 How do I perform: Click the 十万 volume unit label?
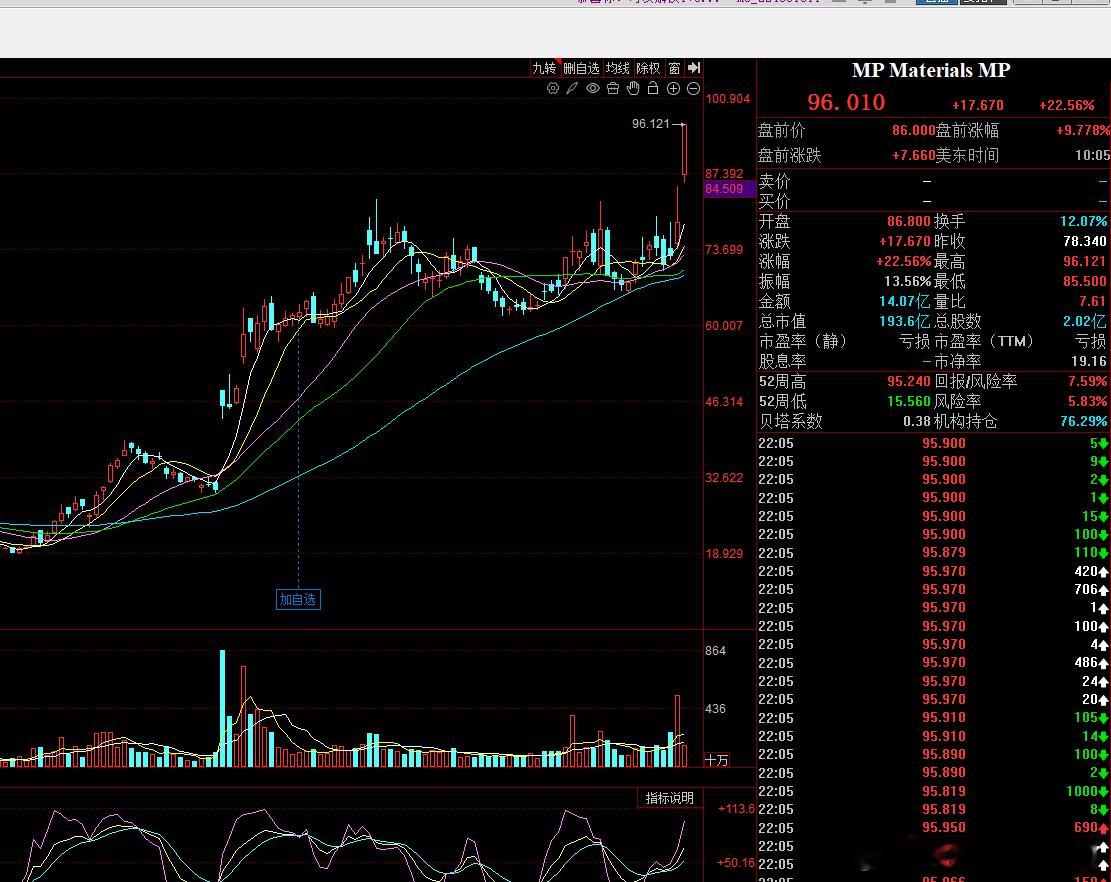[x=717, y=760]
